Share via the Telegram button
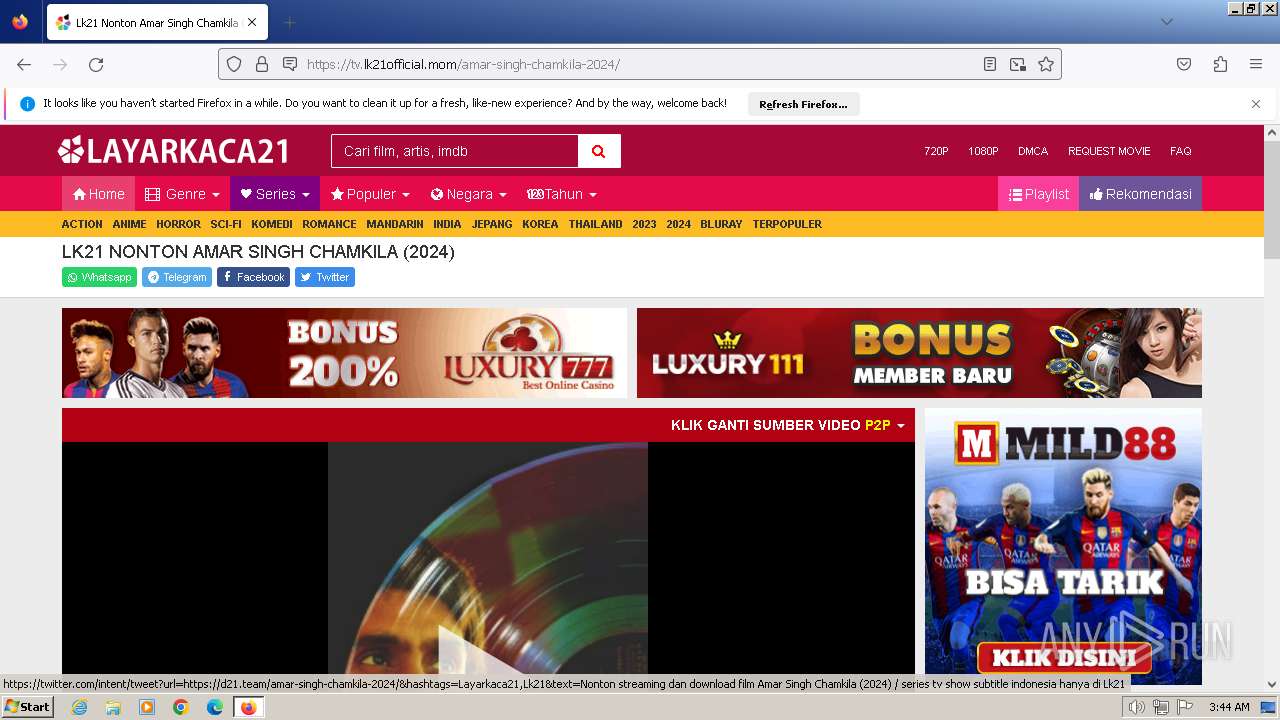 [177, 277]
